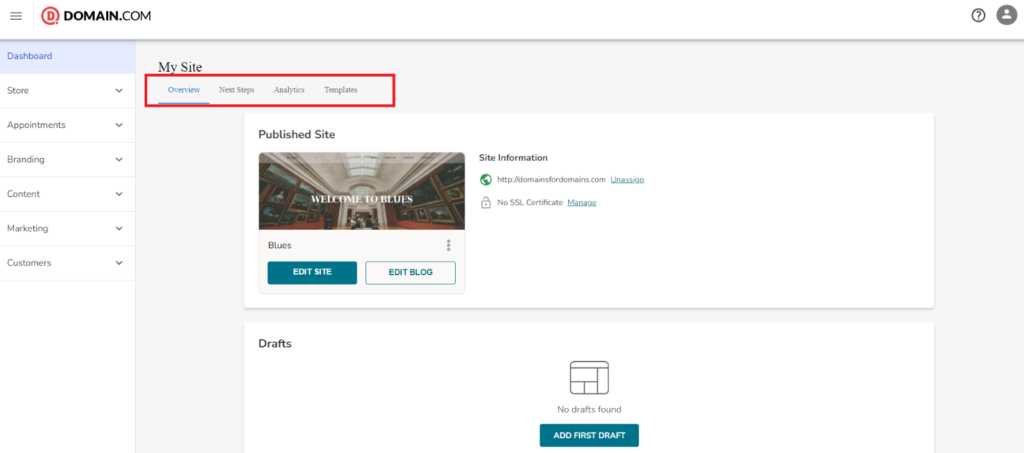Image resolution: width=1024 pixels, height=453 pixels.
Task: Switch to the Next Steps tab
Action: [236, 90]
